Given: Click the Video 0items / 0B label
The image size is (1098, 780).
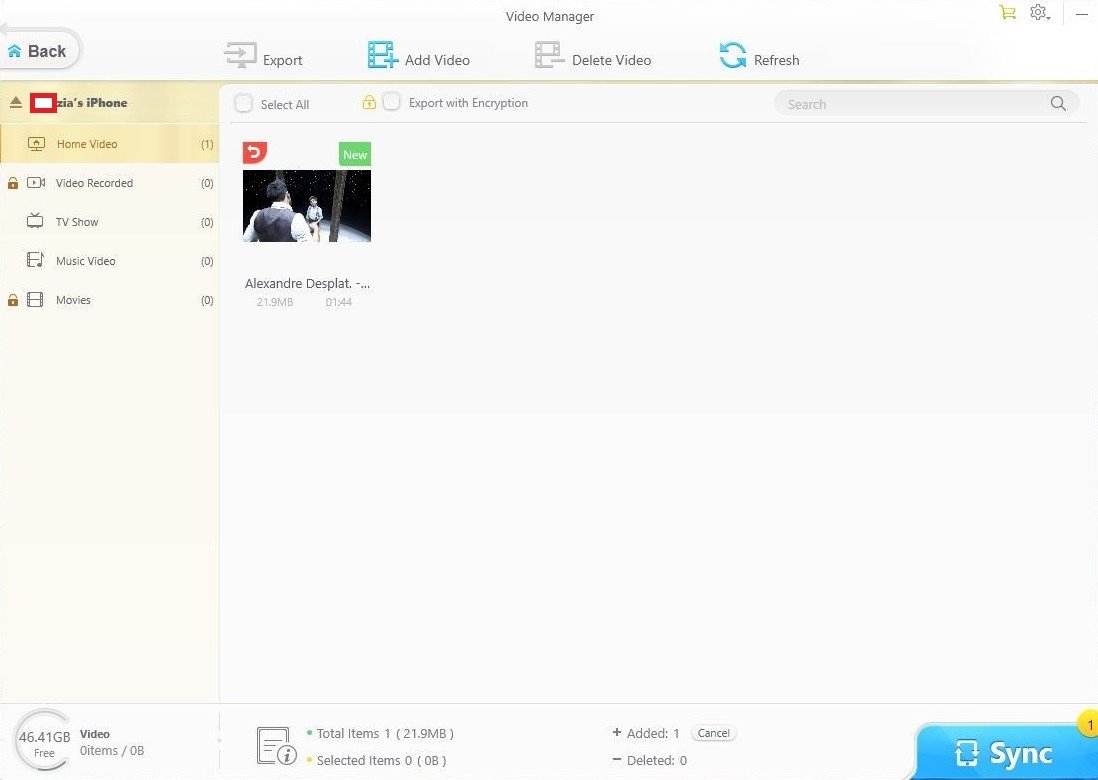Looking at the screenshot, I should coord(112,742).
